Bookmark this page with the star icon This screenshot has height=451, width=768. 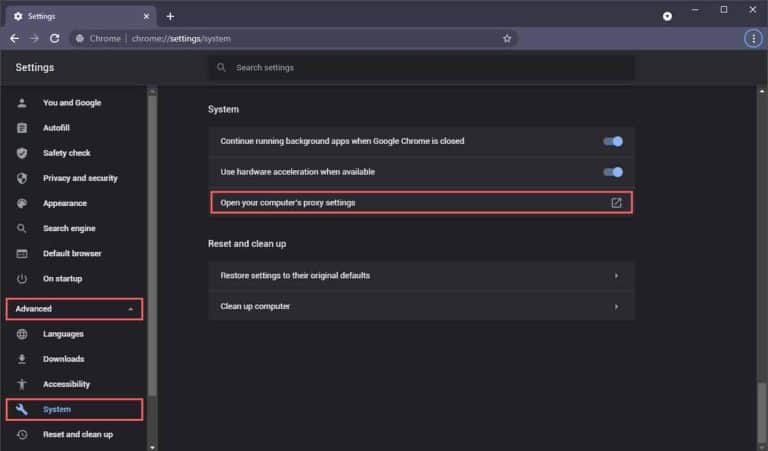point(507,38)
